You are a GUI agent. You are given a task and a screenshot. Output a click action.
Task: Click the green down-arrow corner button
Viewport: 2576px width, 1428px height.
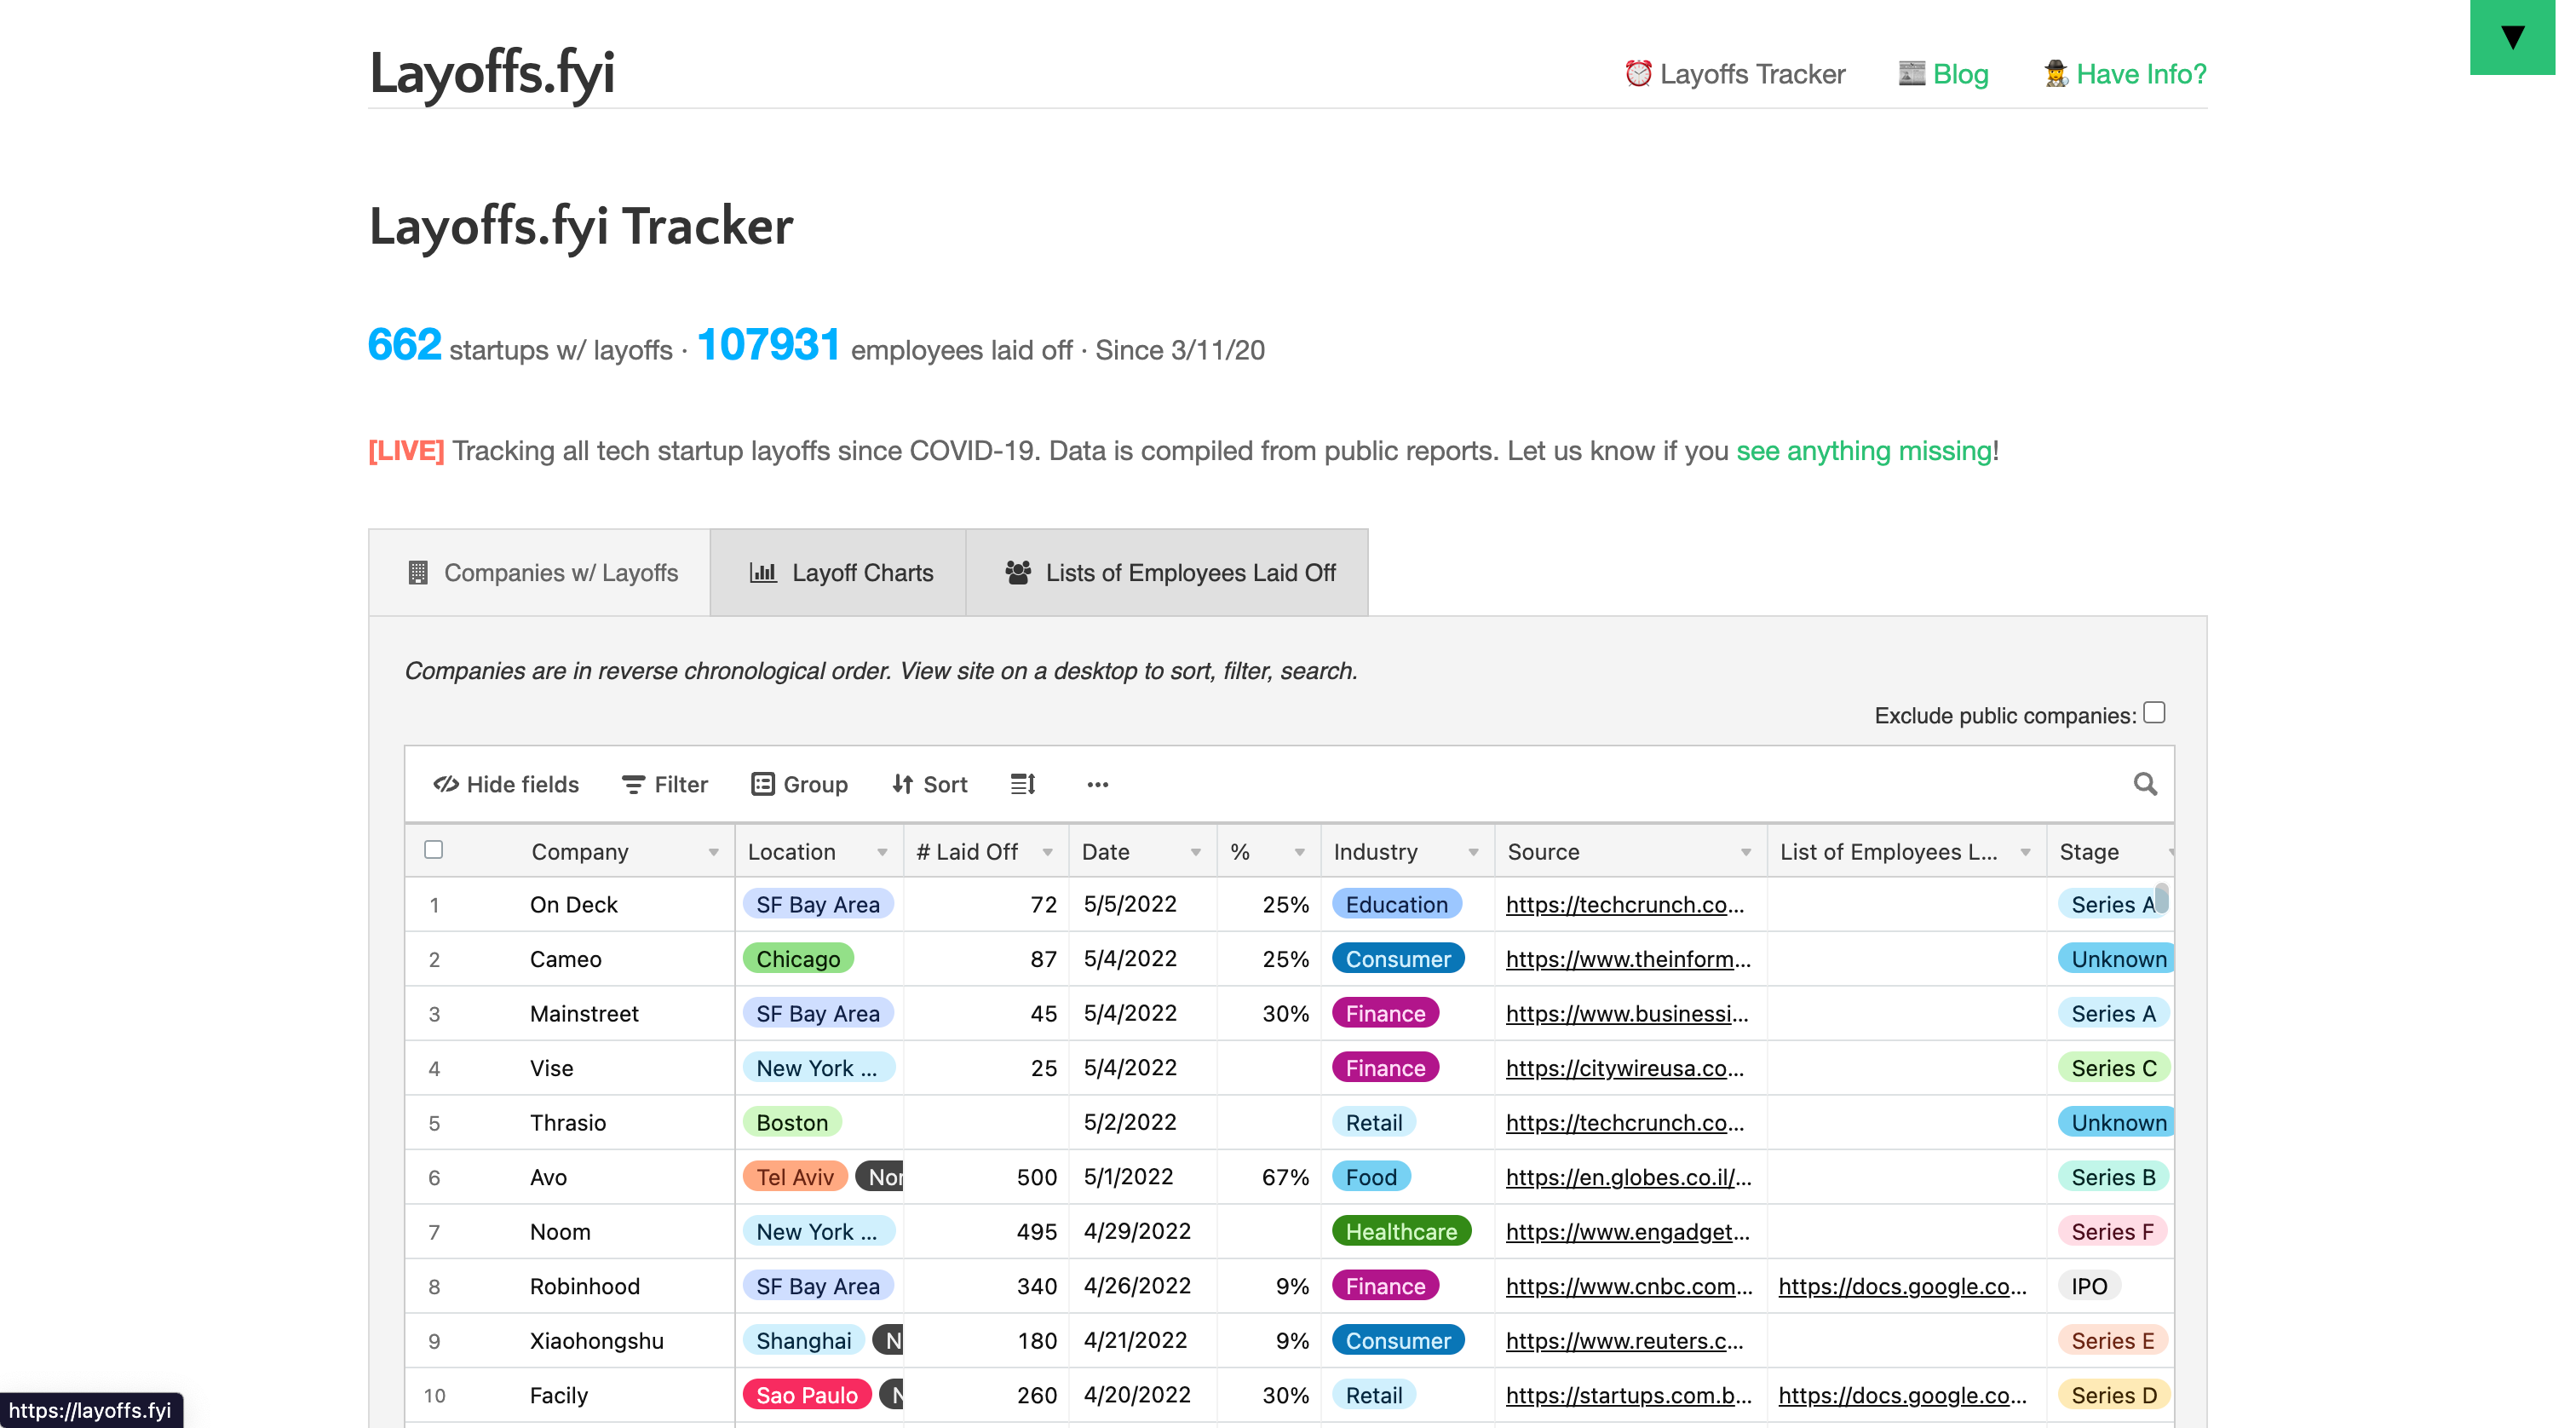point(2512,37)
